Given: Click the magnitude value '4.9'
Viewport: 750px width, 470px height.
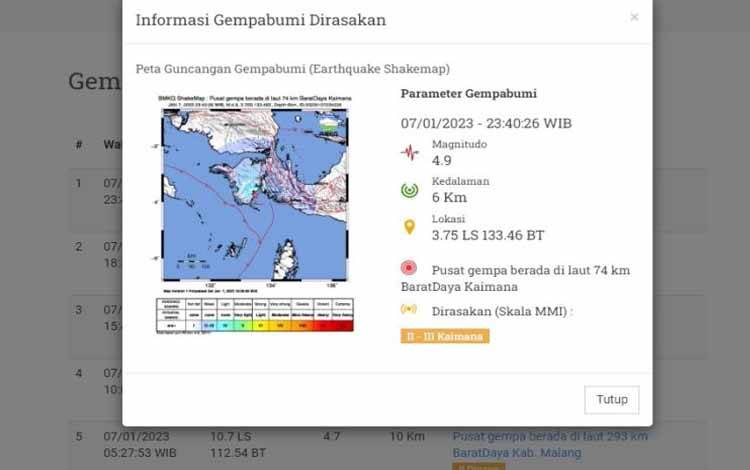Looking at the screenshot, I should [441, 161].
